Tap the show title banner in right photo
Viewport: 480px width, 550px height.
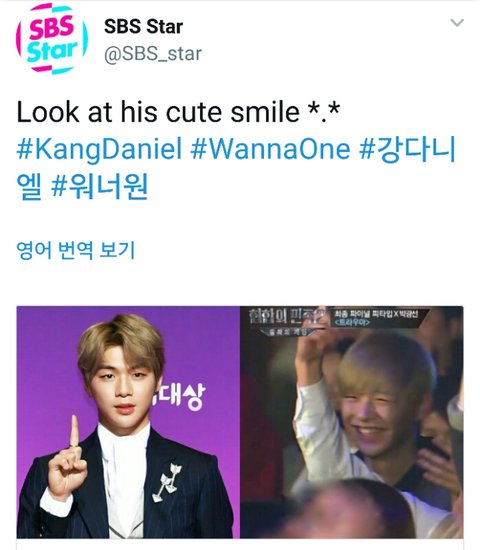tap(335, 320)
